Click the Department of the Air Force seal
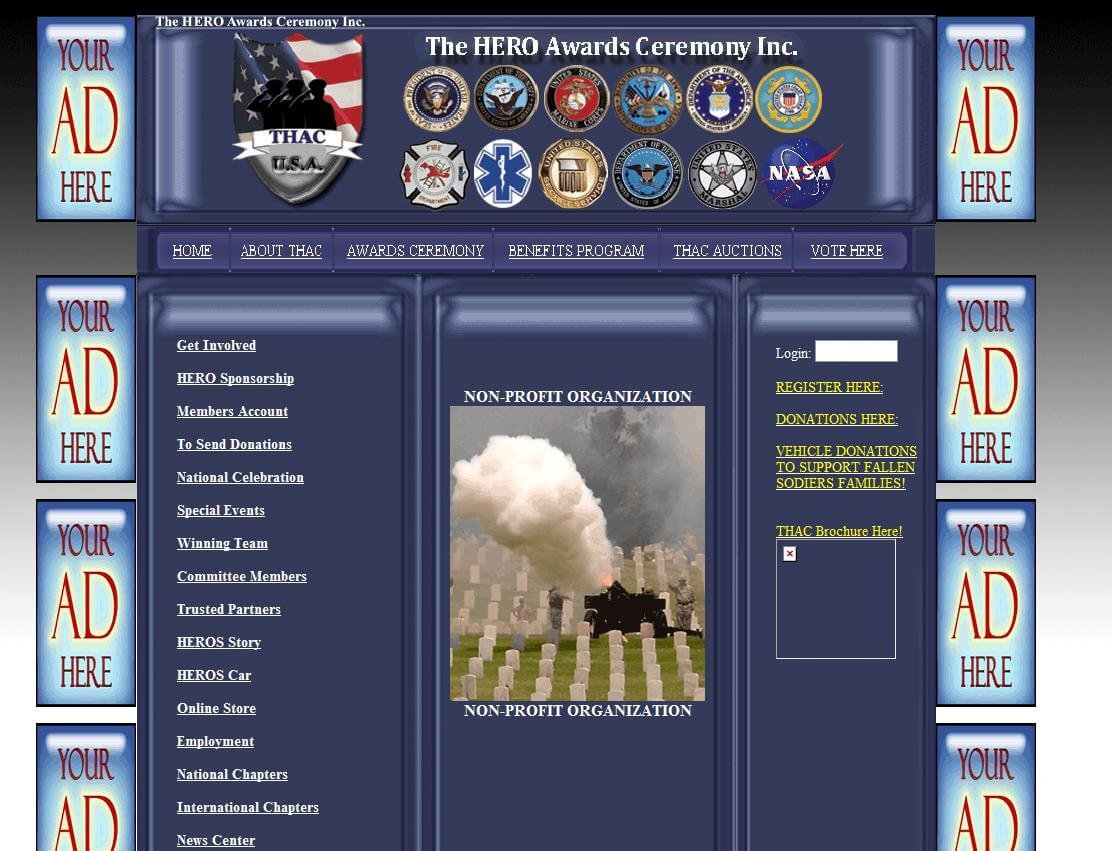The height and width of the screenshot is (851, 1112). tap(718, 99)
